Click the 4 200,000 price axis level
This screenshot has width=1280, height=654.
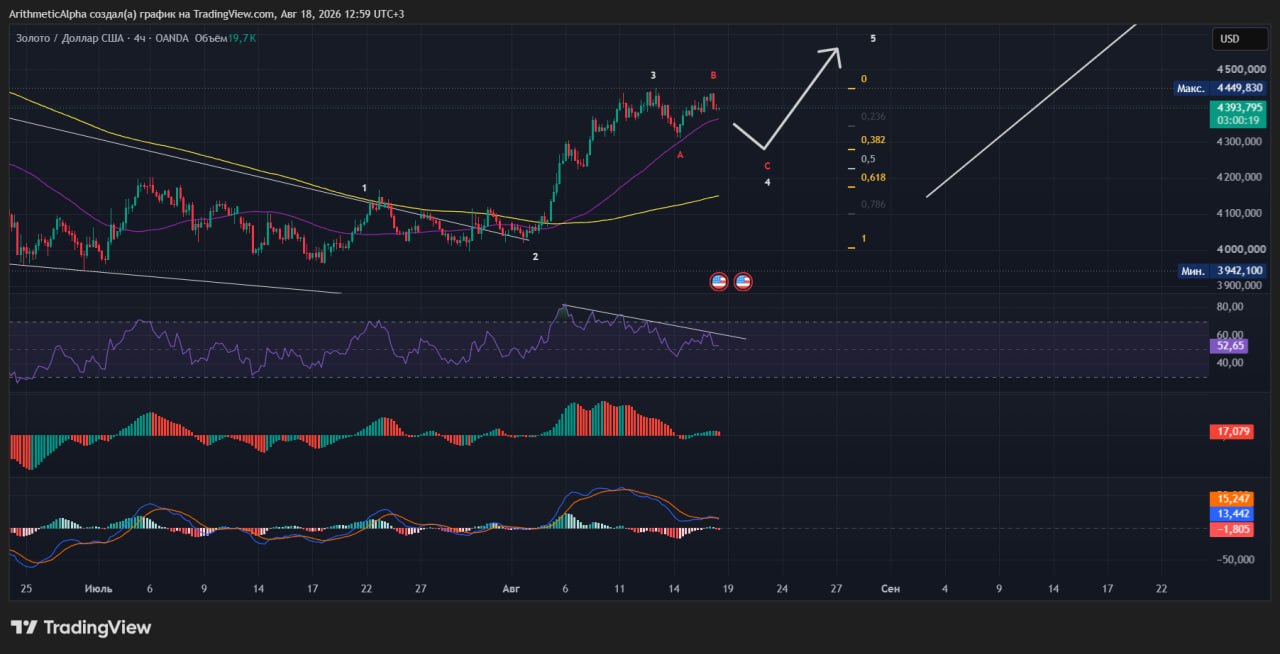pyautogui.click(x=1242, y=177)
